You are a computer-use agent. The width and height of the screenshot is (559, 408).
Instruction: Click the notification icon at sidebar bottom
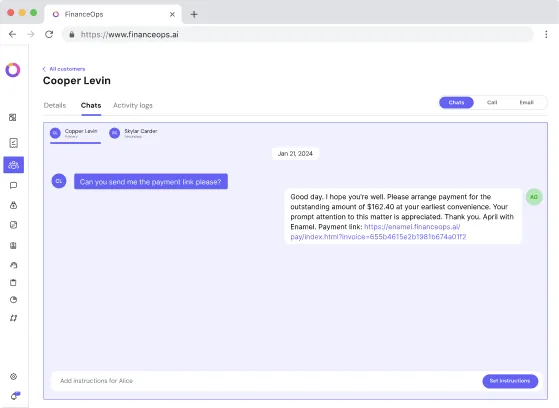15,396
